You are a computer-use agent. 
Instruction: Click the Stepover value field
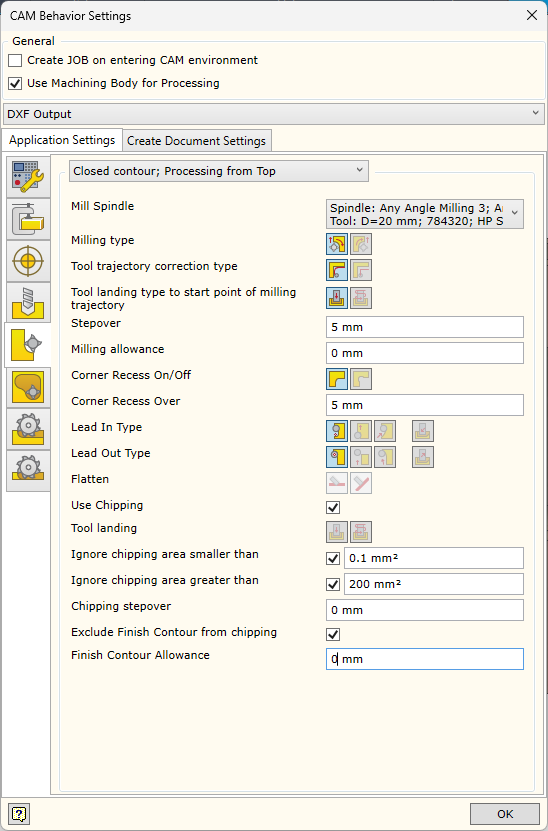425,327
